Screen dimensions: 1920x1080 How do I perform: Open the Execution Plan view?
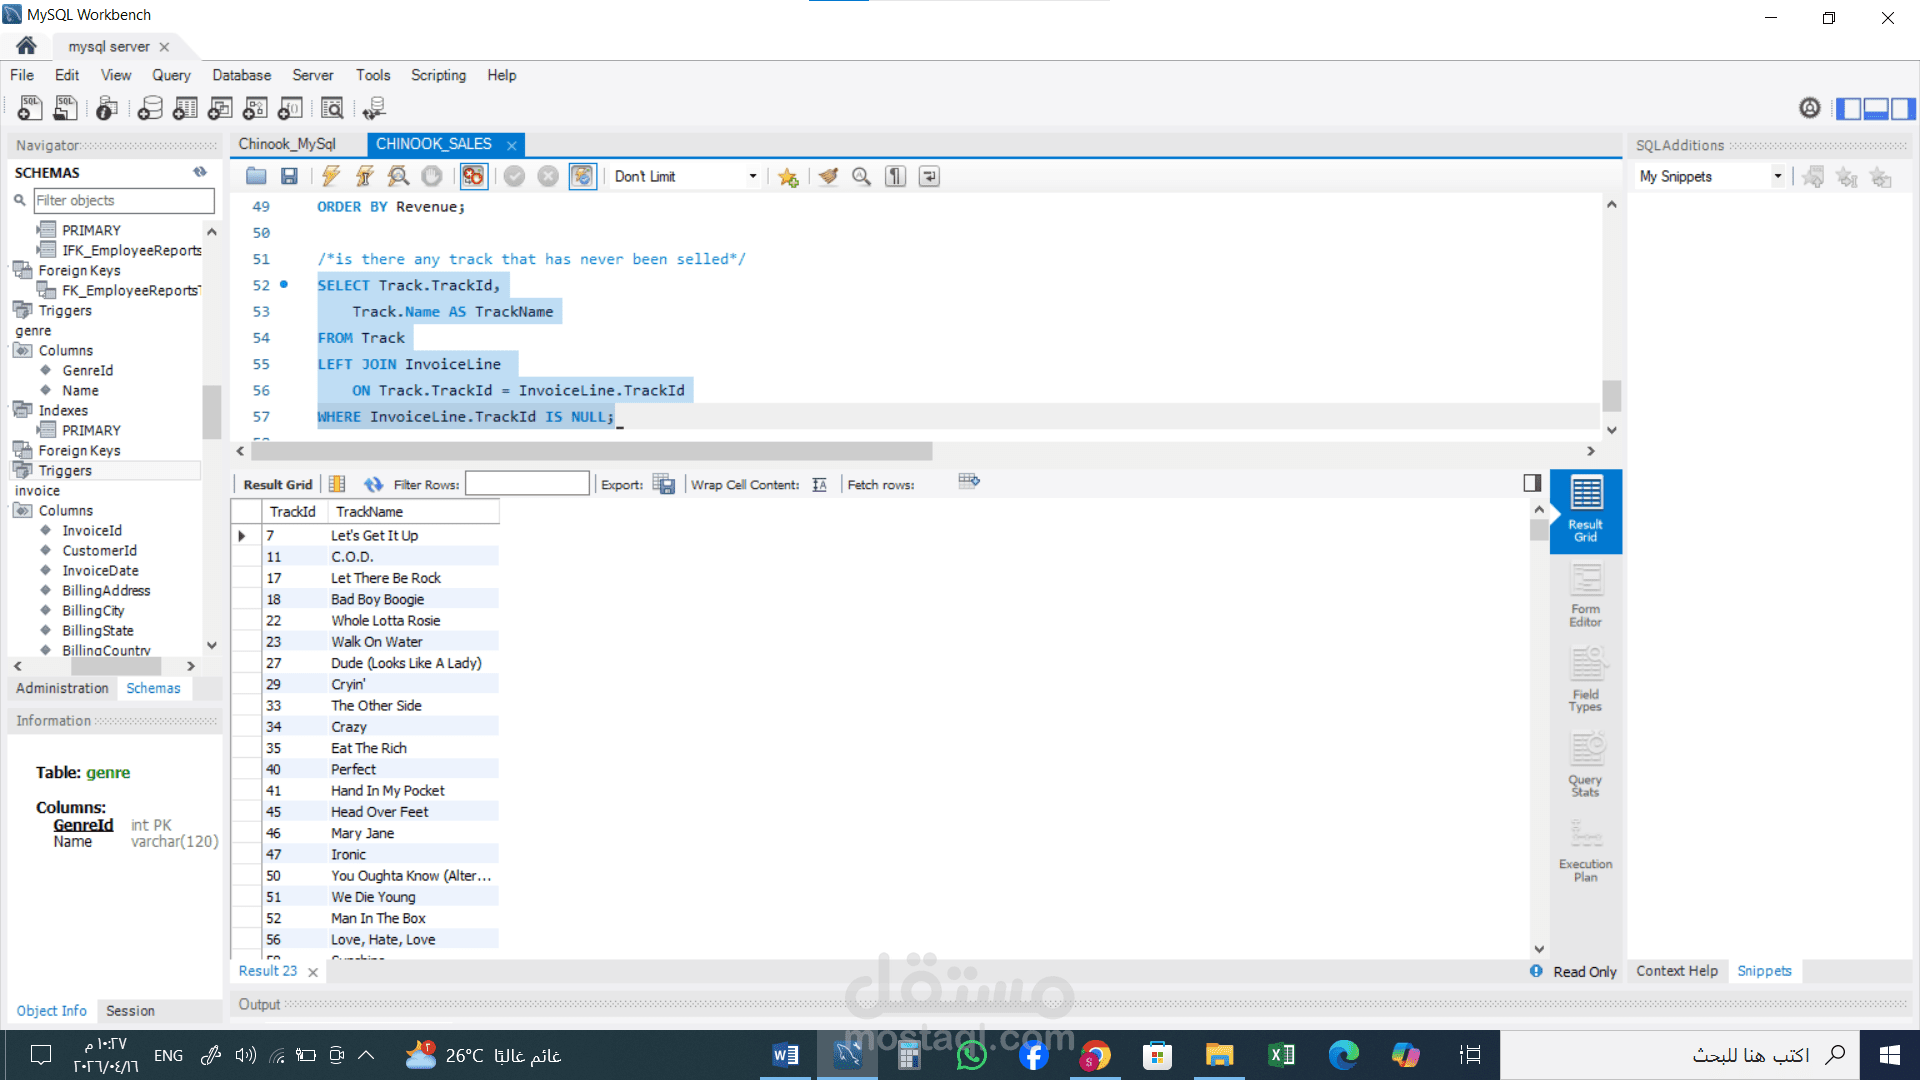click(1585, 851)
